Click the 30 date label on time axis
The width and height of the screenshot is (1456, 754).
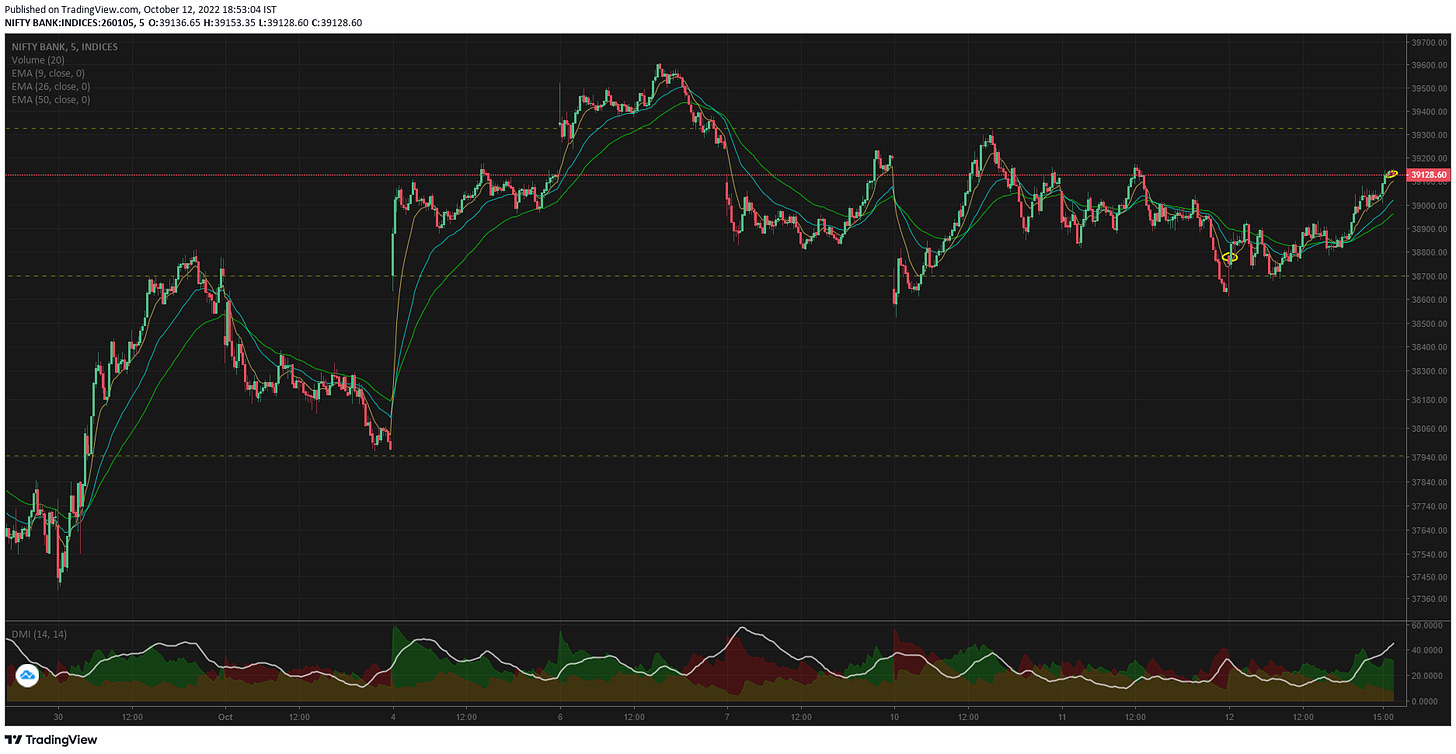click(x=58, y=716)
